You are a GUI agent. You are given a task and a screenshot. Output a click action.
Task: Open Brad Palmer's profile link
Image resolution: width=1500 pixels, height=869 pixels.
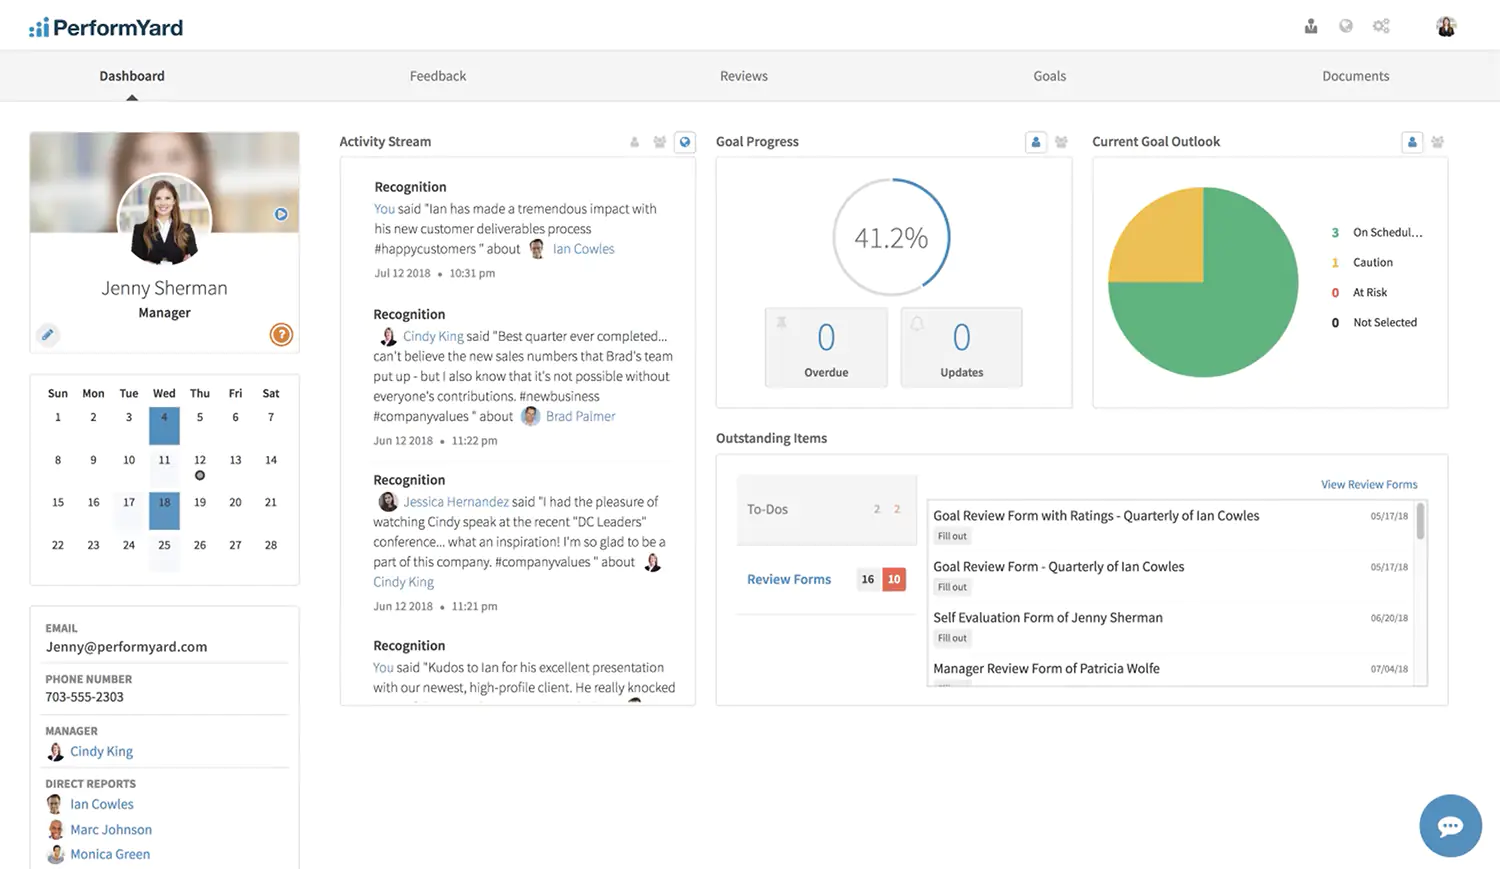point(581,416)
